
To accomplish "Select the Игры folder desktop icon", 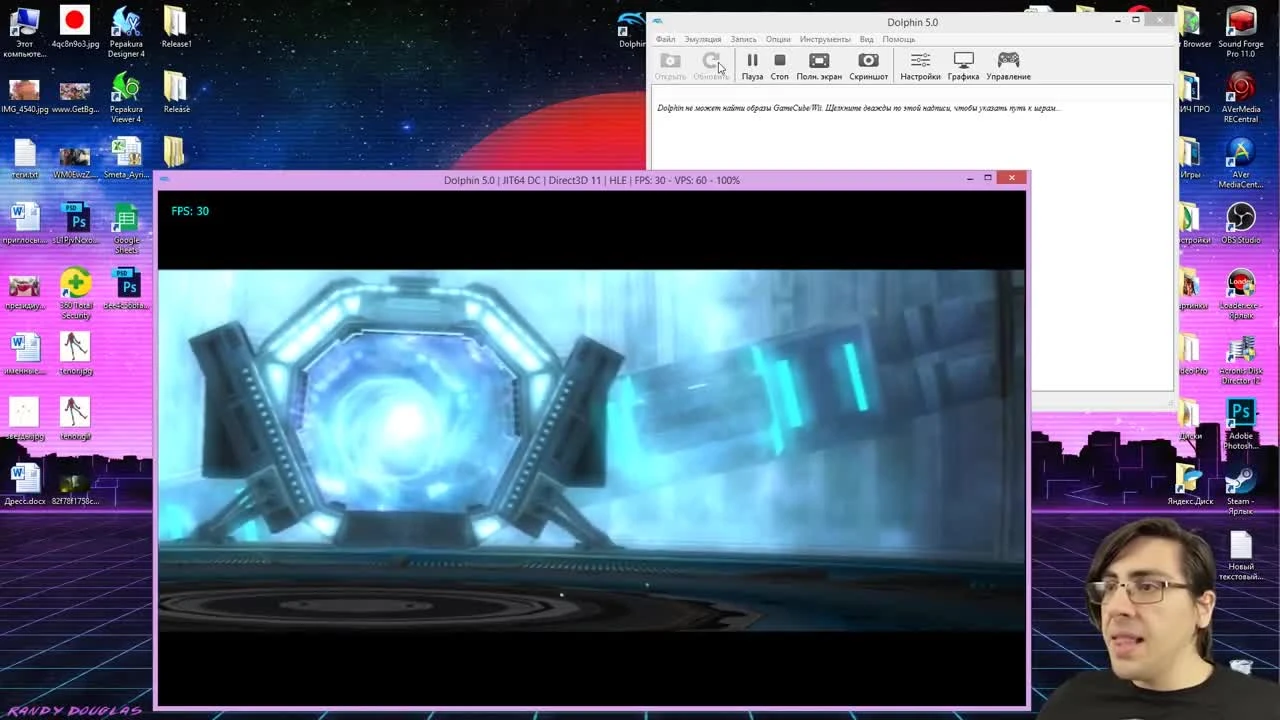I will pos(1190,158).
